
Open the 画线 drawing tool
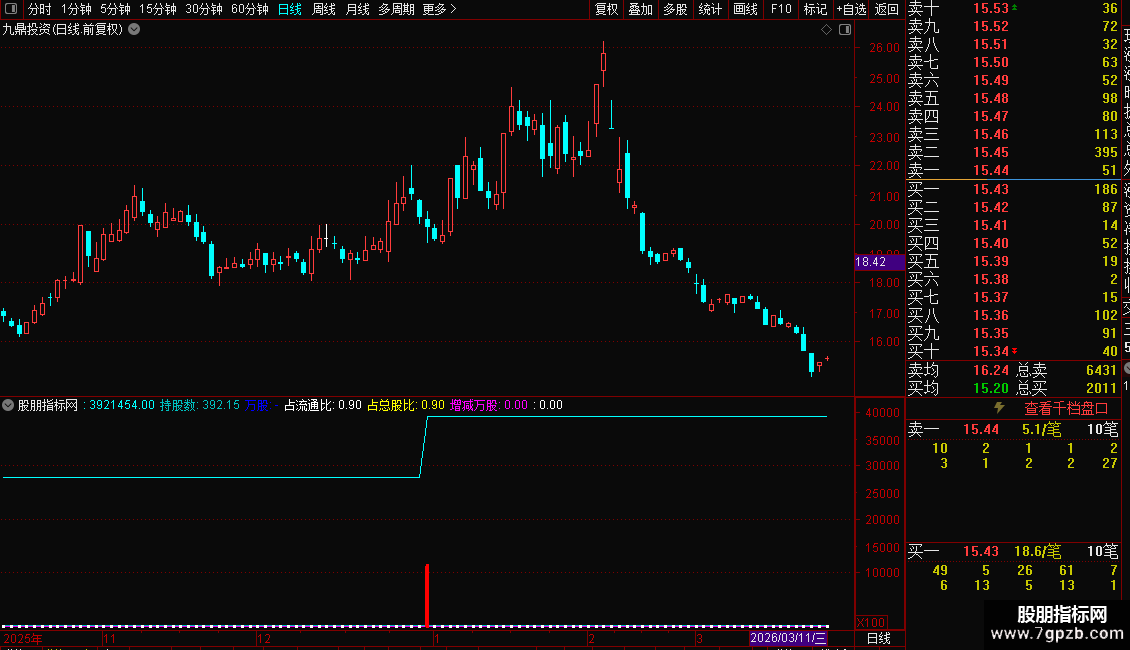pos(745,9)
